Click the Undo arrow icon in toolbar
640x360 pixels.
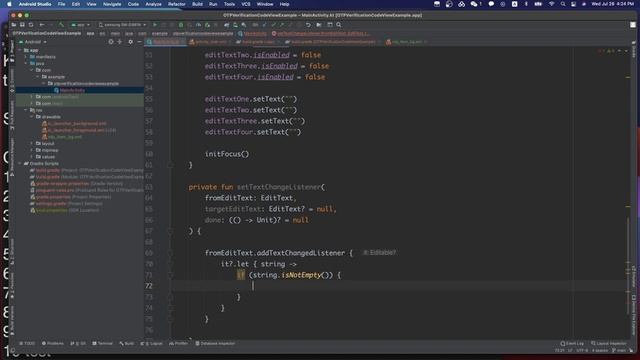(x=308, y=25)
